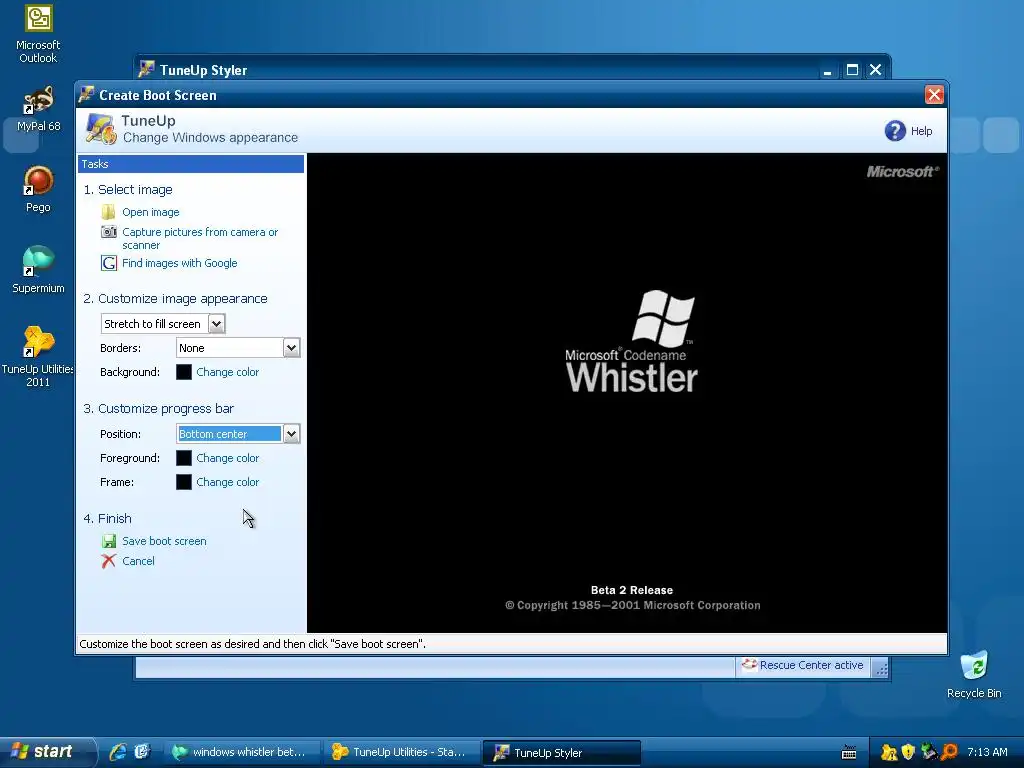Image resolution: width=1024 pixels, height=768 pixels.
Task: Click the Save boot screen link
Action: click(164, 541)
